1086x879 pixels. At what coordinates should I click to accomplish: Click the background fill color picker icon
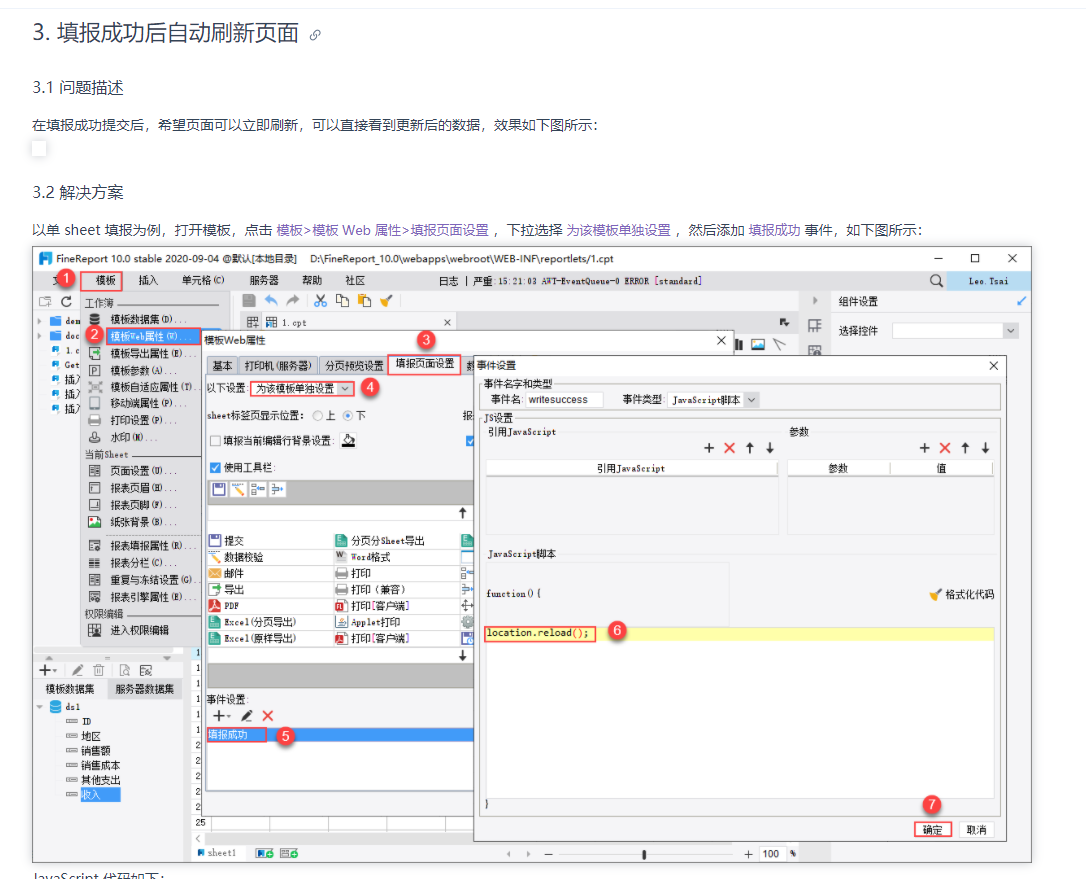348,441
